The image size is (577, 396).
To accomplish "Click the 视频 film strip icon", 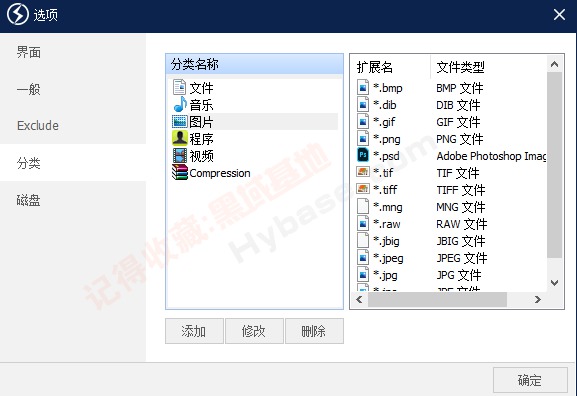I will (x=180, y=156).
